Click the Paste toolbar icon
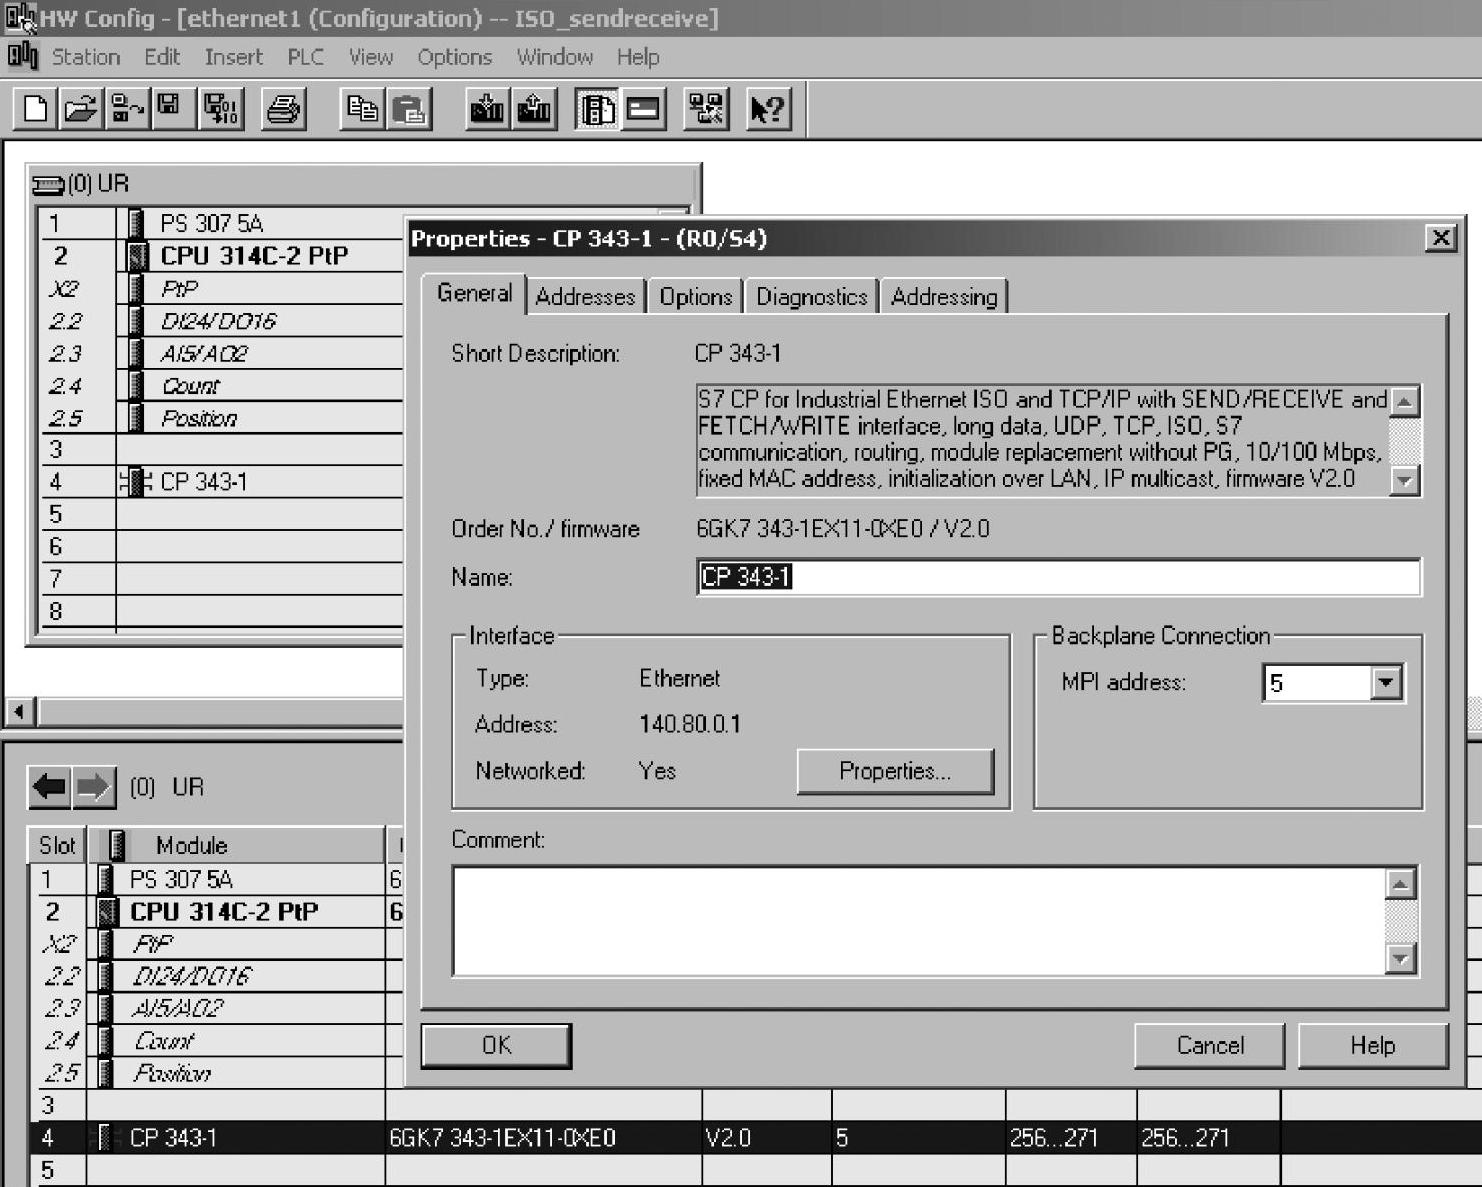The image size is (1482, 1187). tap(408, 108)
